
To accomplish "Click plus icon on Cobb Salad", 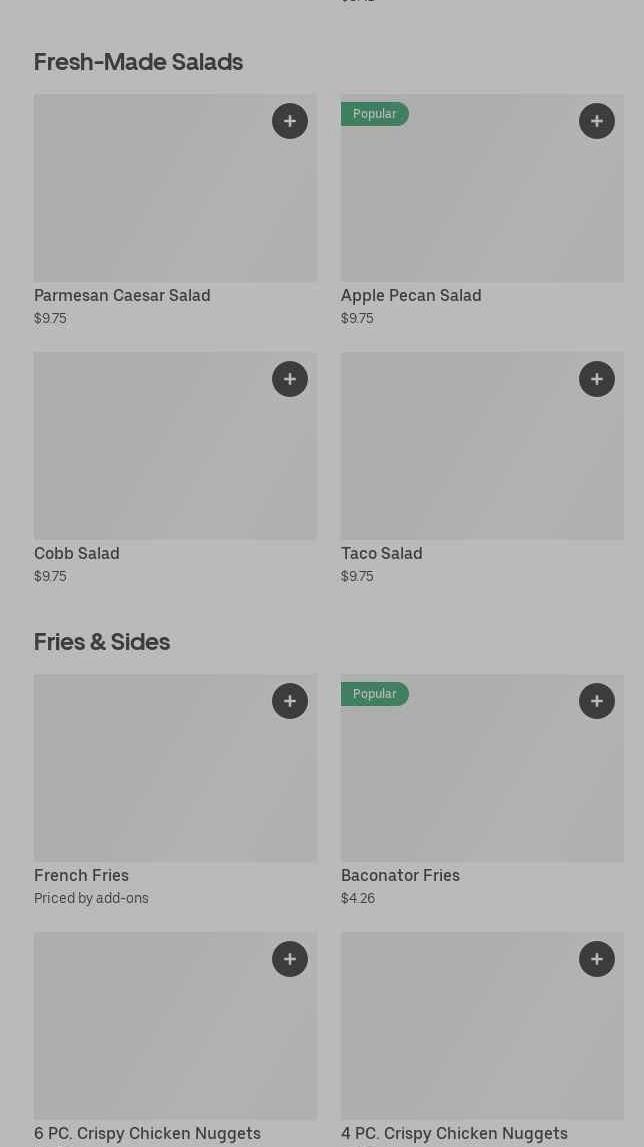I will click(x=290, y=379).
